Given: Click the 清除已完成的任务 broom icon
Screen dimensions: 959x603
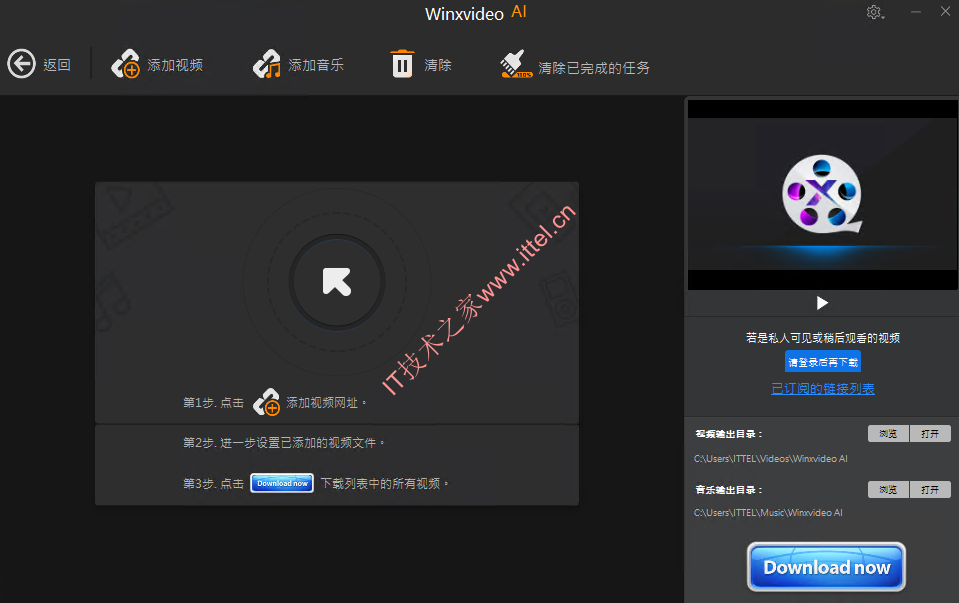Looking at the screenshot, I should click(515, 64).
